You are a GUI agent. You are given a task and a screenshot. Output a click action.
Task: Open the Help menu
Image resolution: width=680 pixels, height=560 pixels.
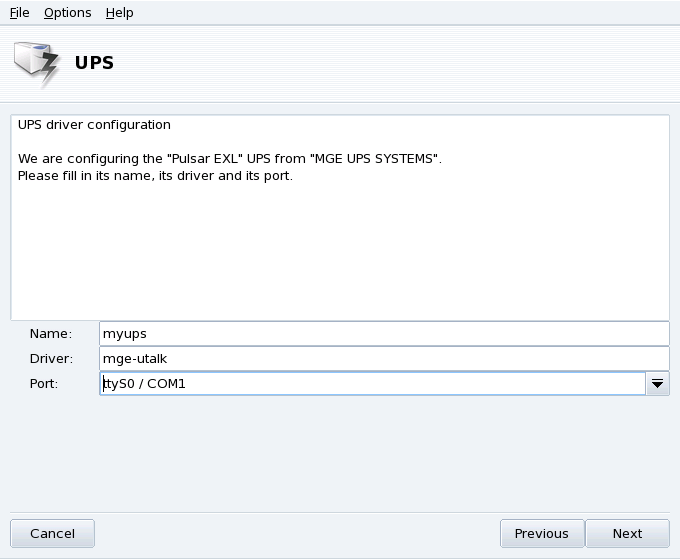[x=119, y=13]
